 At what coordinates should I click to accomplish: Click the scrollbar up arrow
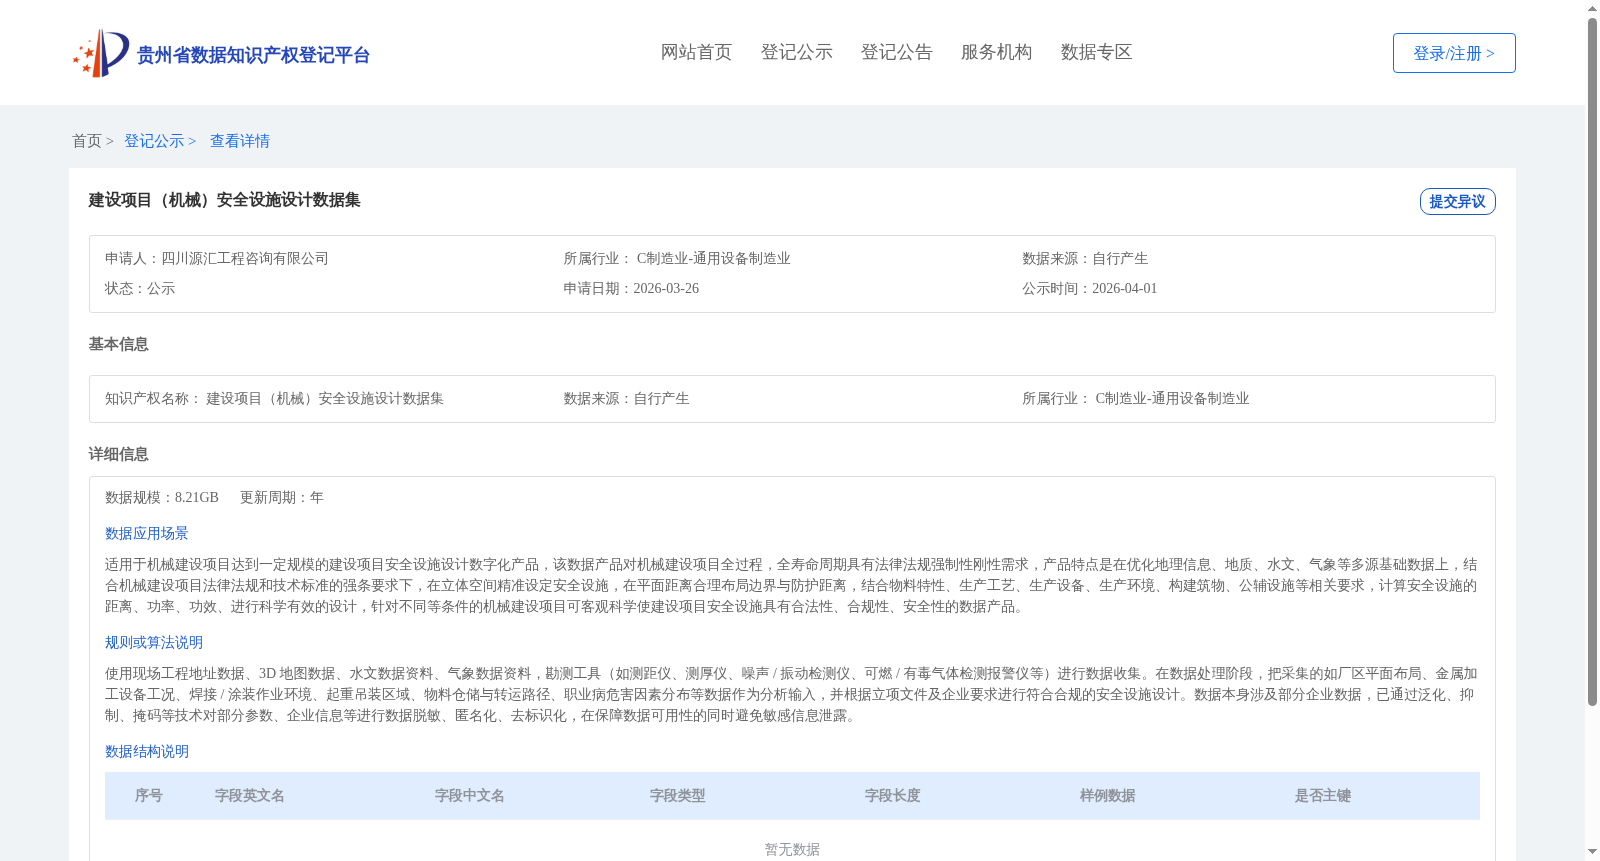[1592, 8]
